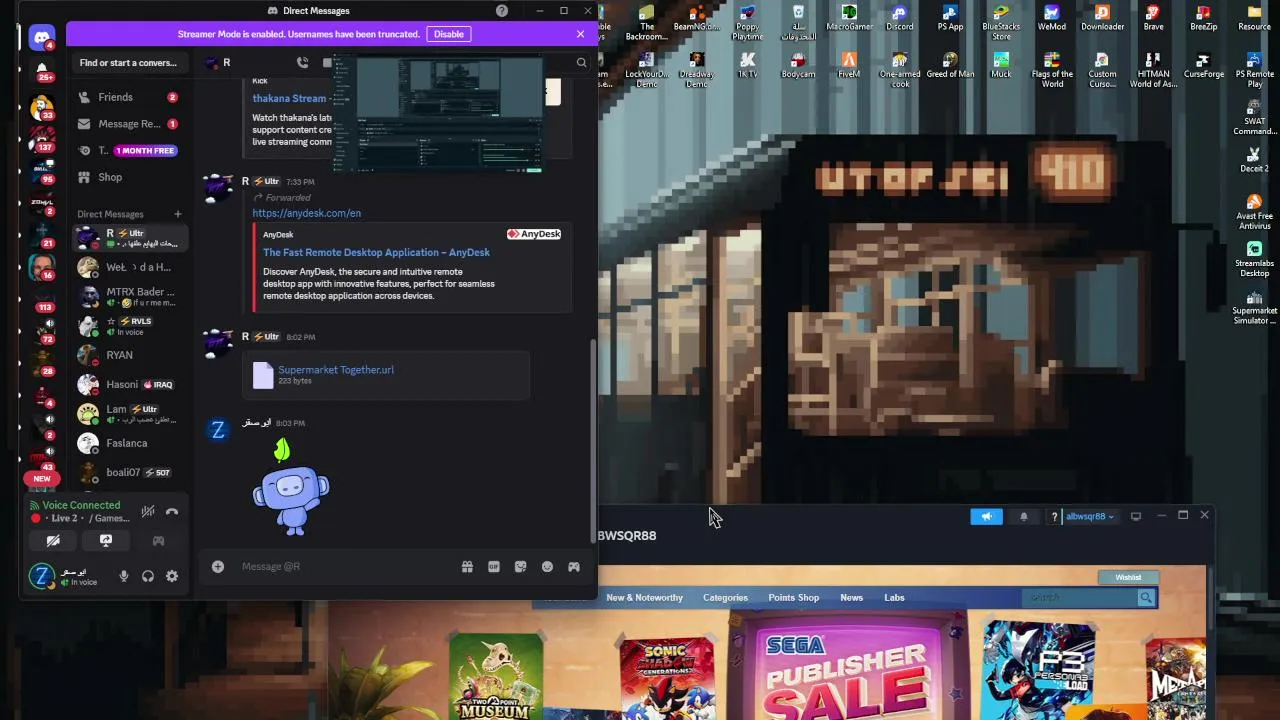Start an activity with controller button
The image size is (1280, 720).
point(158,541)
